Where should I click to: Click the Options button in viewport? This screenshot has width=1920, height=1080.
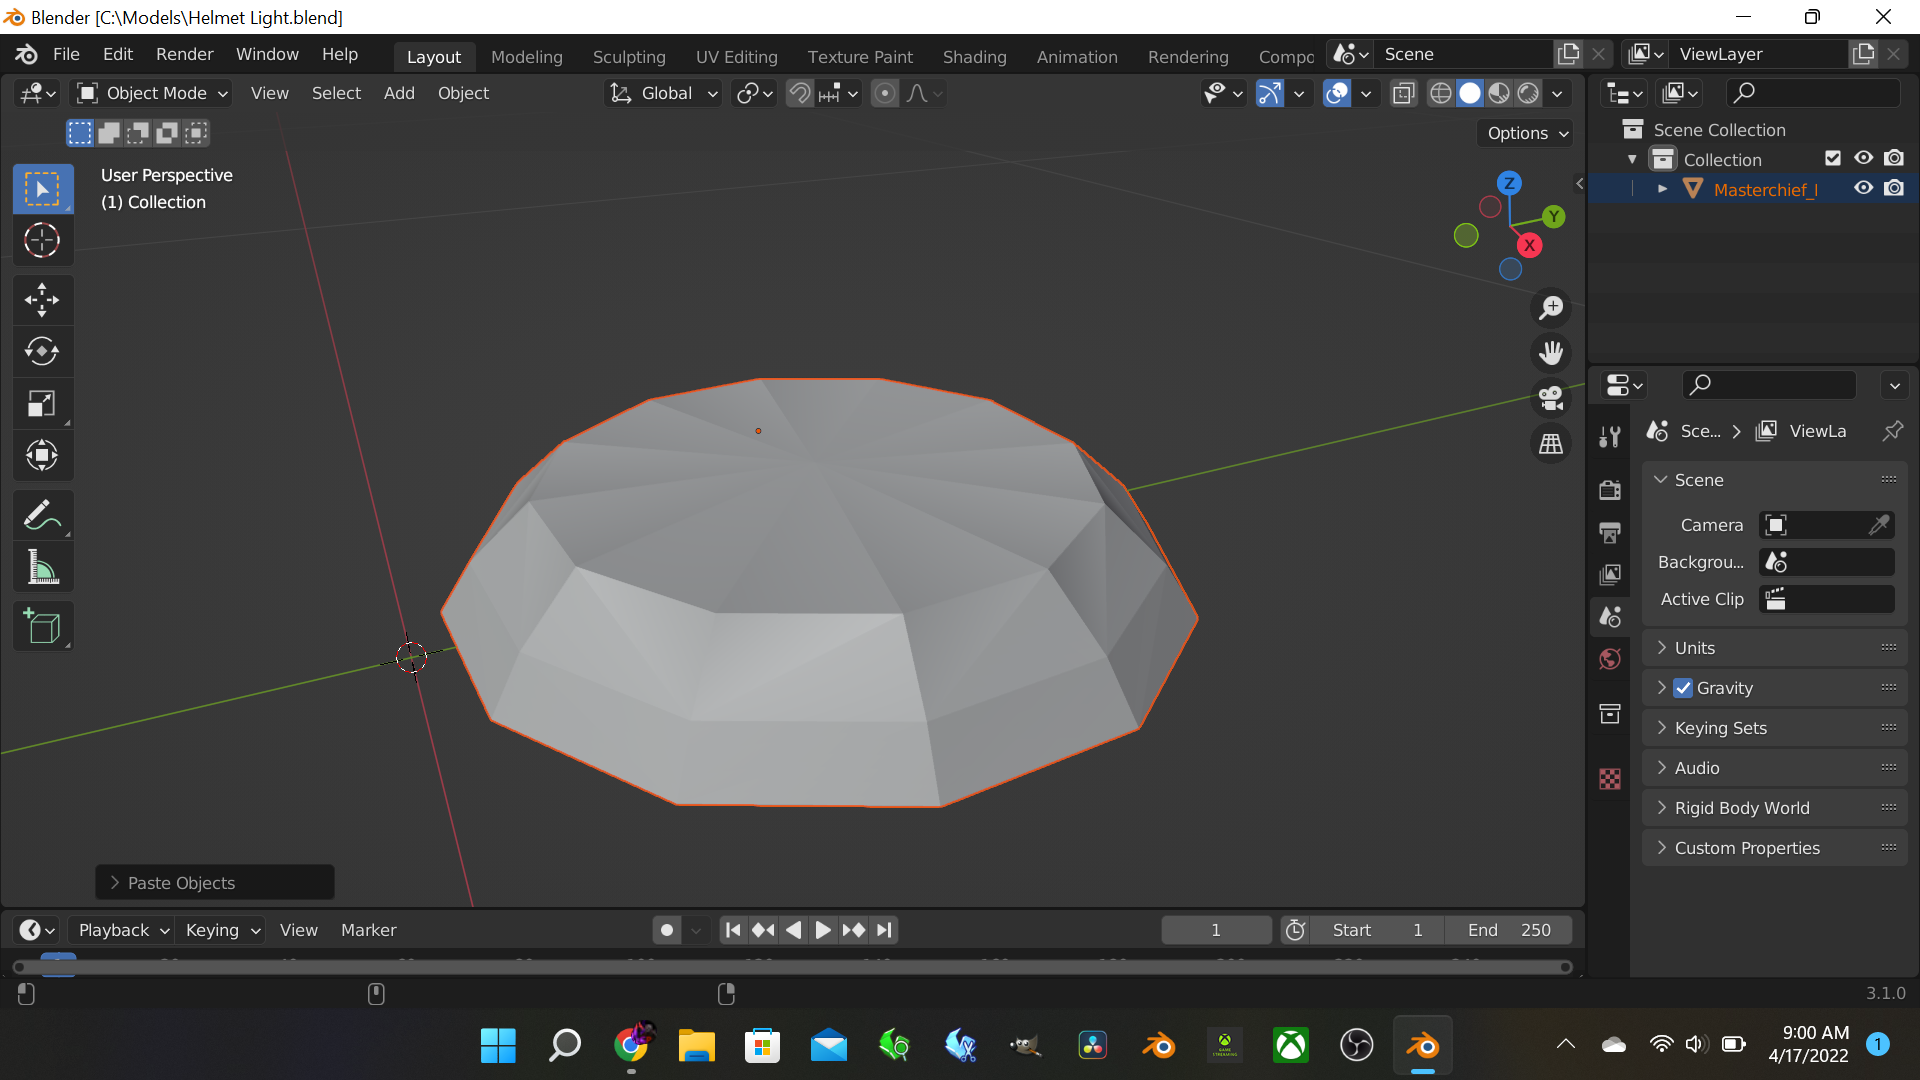point(1527,133)
